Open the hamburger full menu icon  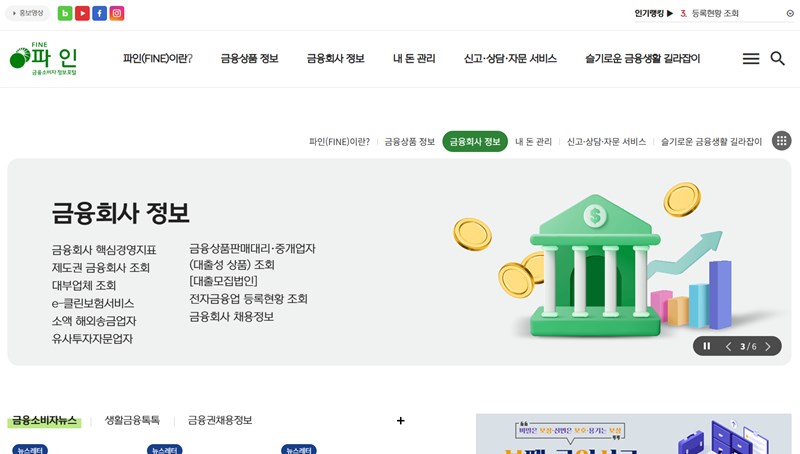pos(750,59)
